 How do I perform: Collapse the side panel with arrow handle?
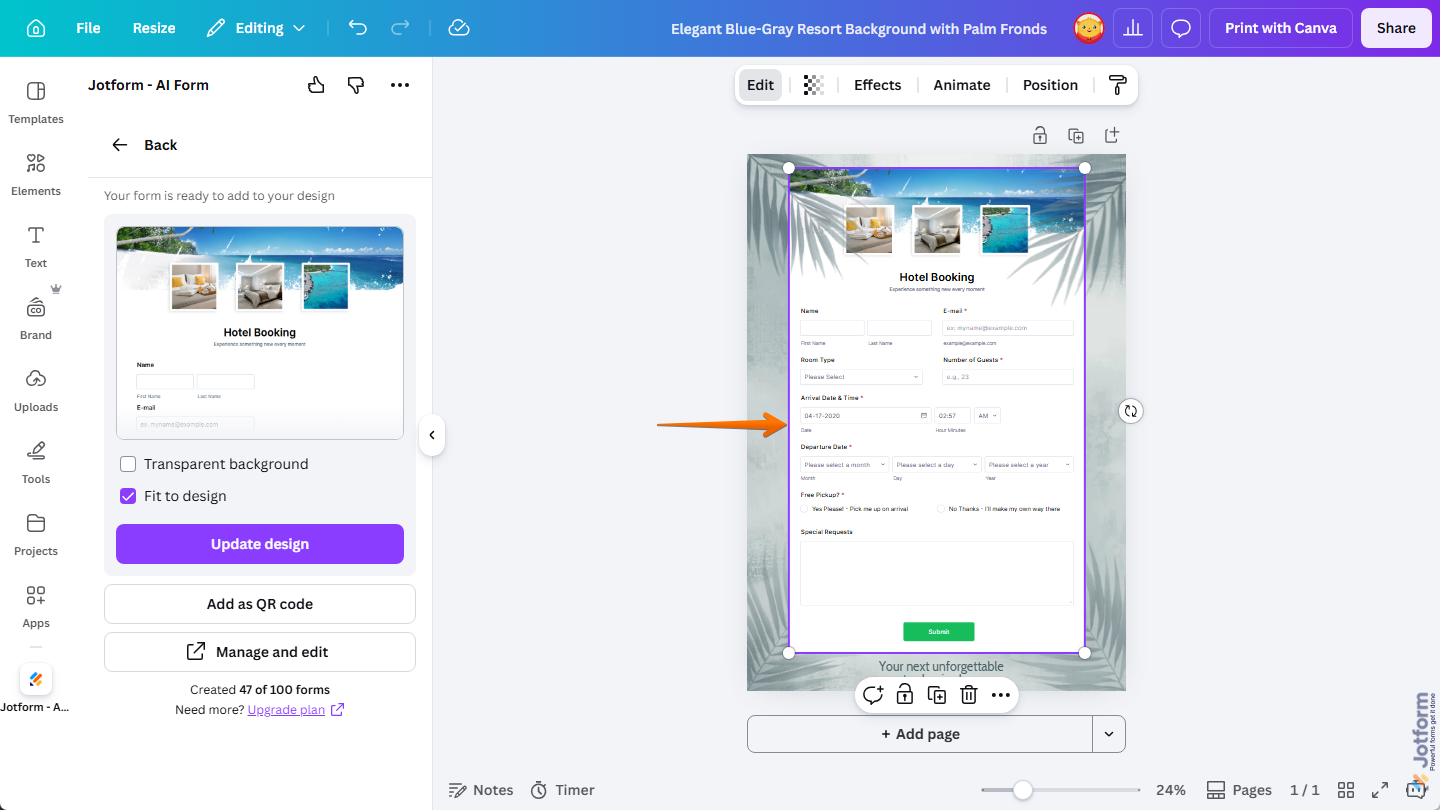pos(432,435)
